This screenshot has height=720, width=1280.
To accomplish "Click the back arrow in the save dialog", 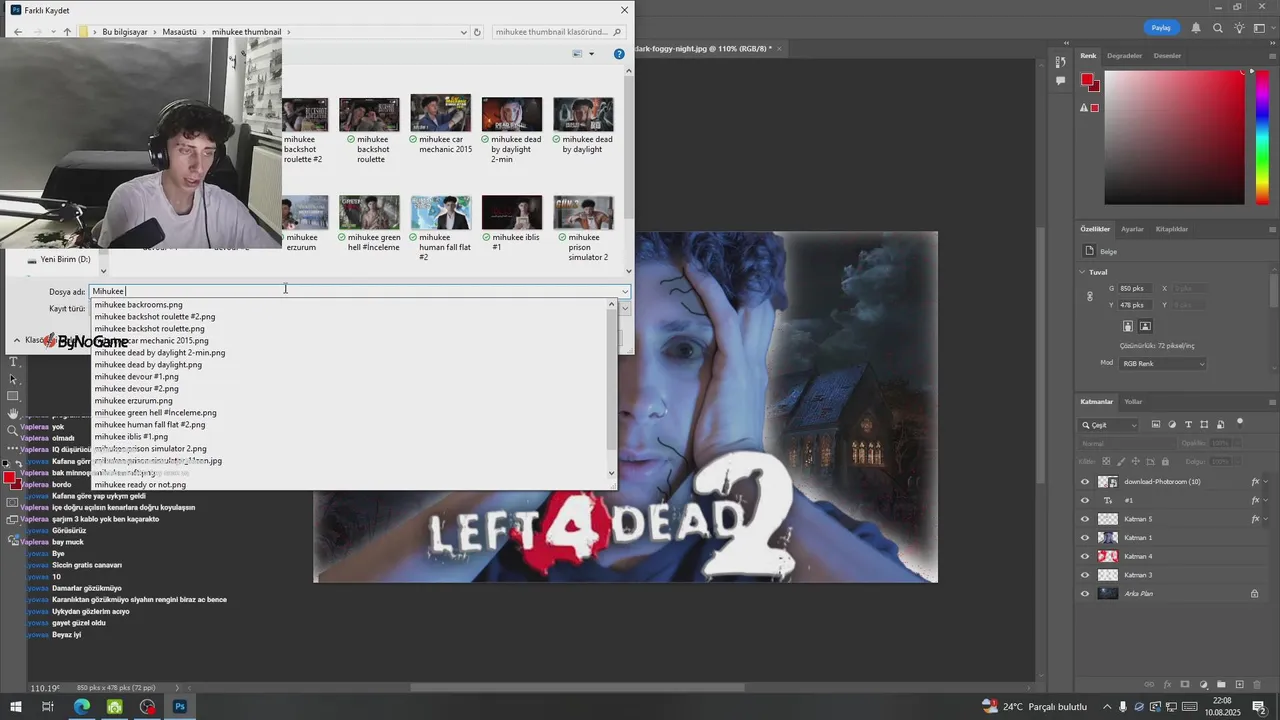I will [18, 32].
